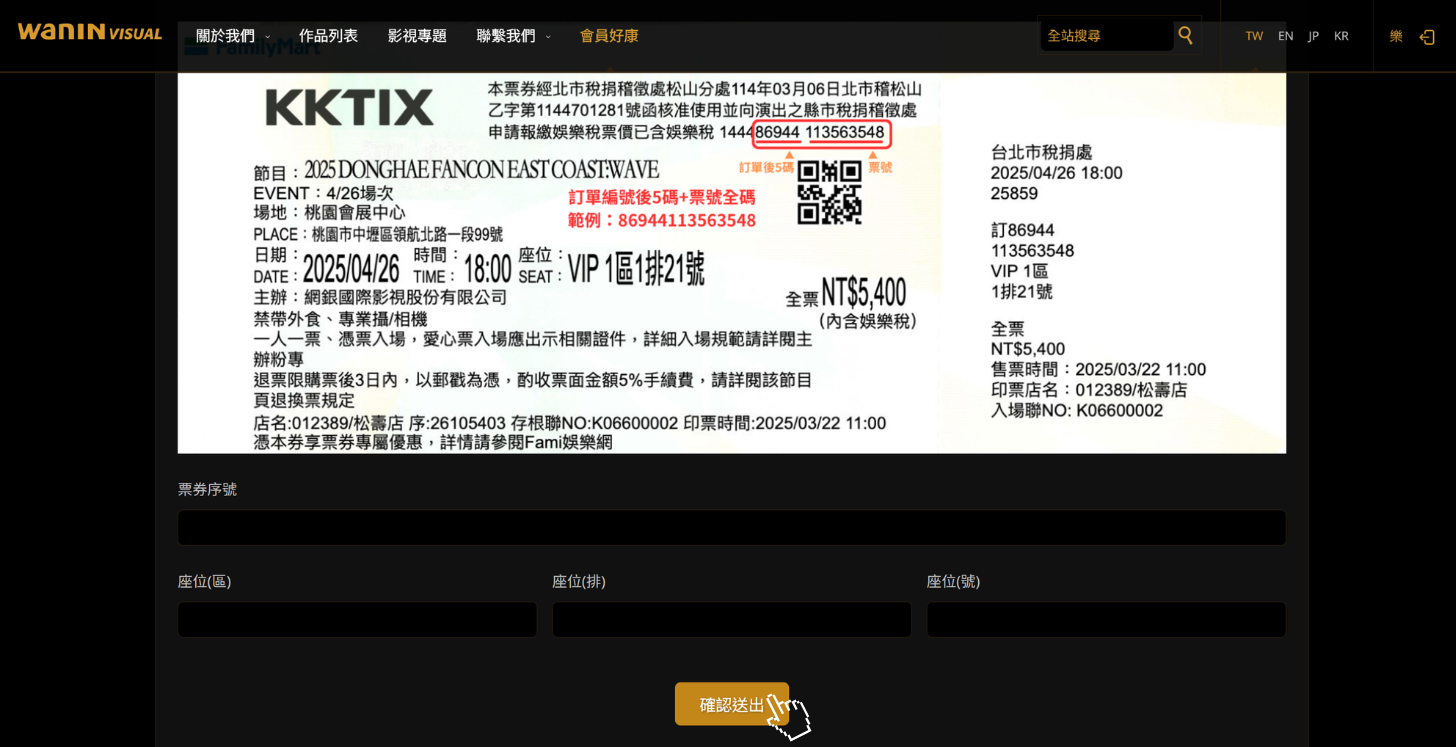Expand the 聯繫我們 dropdown
The height and width of the screenshot is (747, 1456).
click(x=514, y=36)
